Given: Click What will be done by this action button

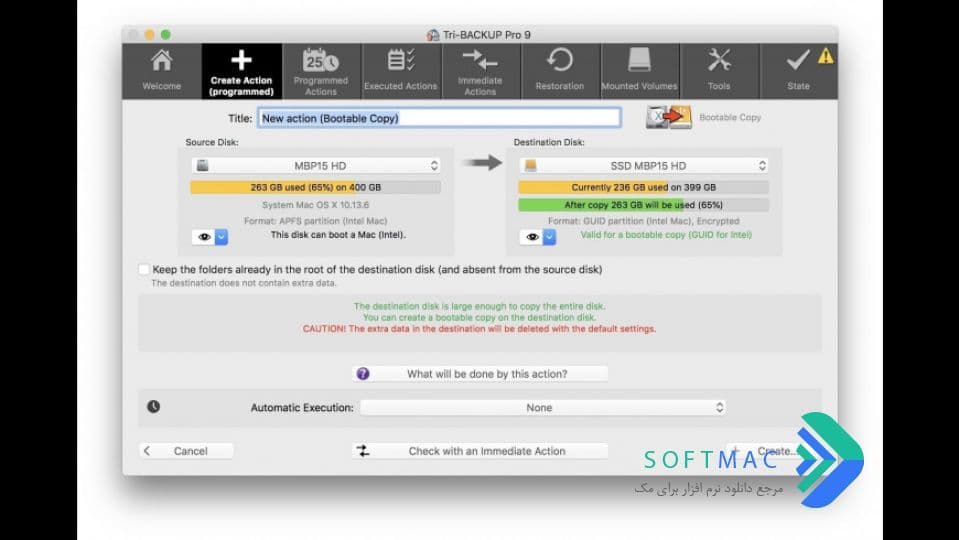Looking at the screenshot, I should (x=480, y=374).
